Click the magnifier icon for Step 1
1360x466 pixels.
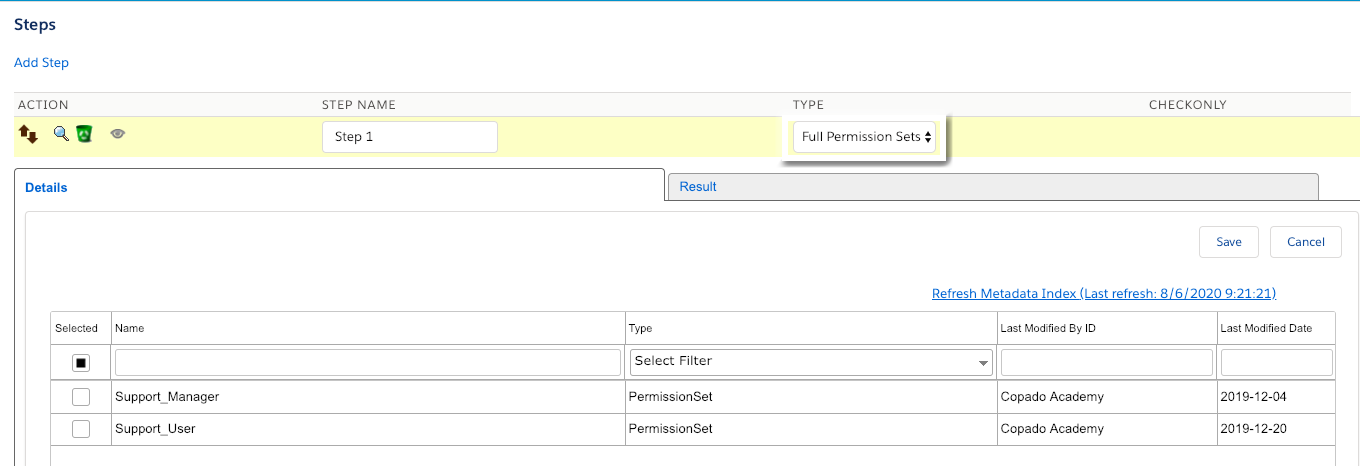click(61, 133)
